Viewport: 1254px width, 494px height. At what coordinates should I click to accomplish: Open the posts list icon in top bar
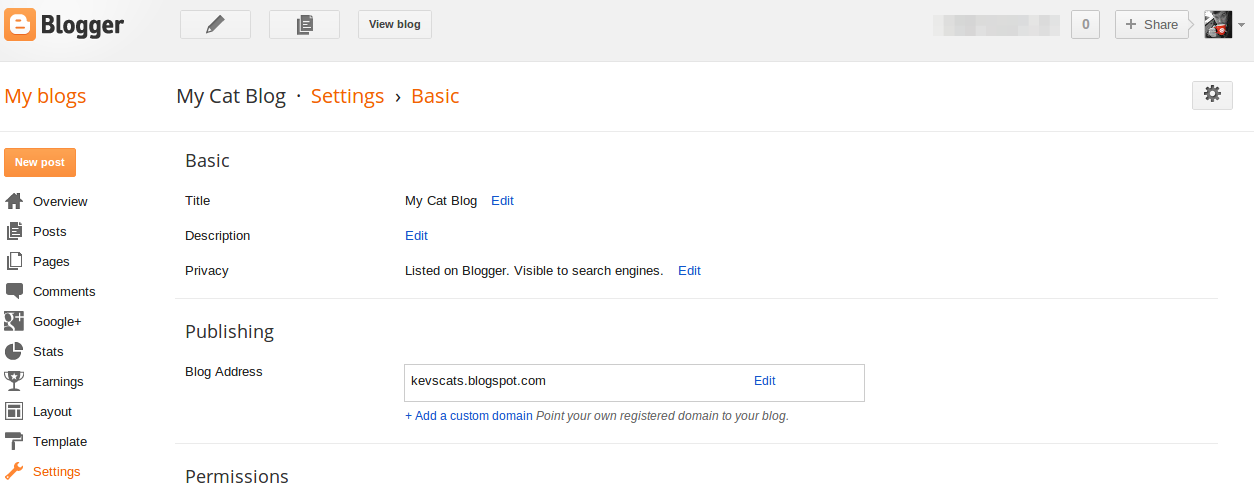click(304, 25)
